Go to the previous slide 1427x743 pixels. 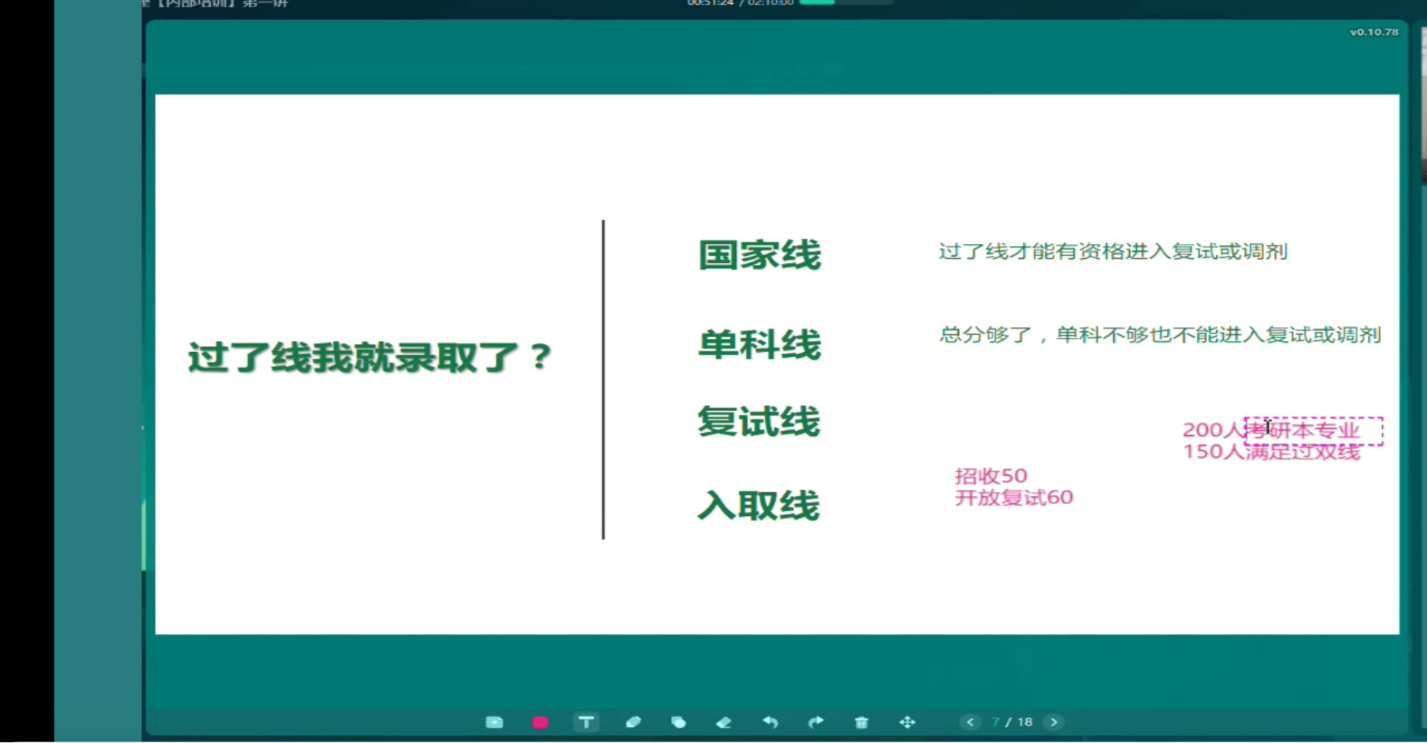click(x=970, y=722)
